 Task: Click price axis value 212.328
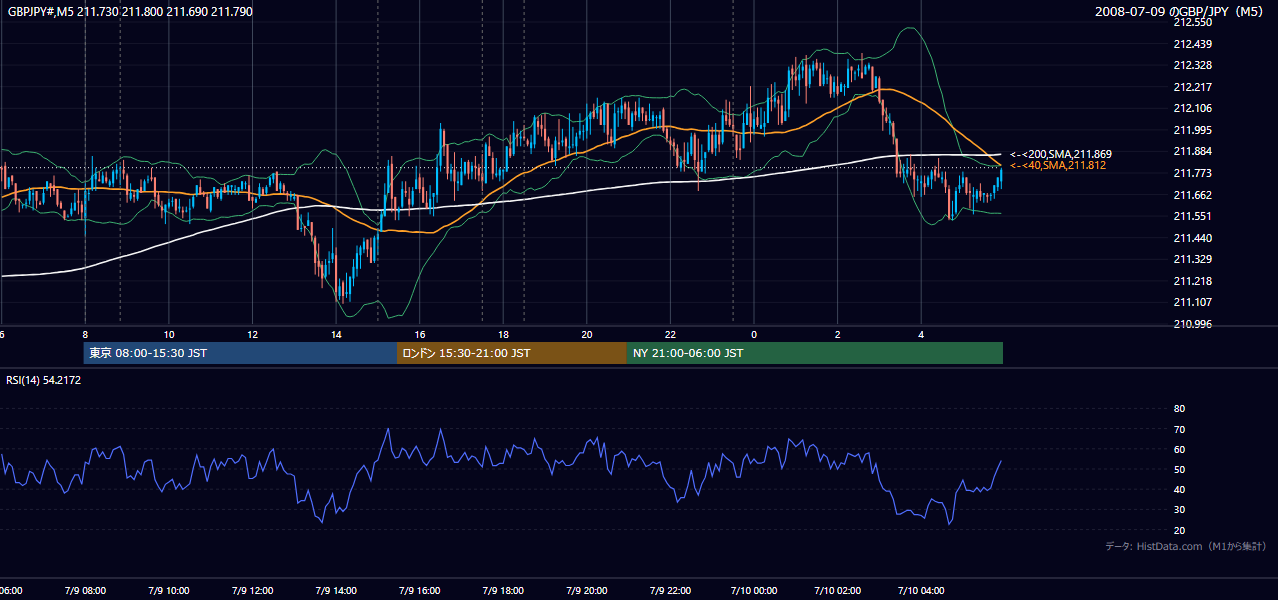click(1192, 65)
